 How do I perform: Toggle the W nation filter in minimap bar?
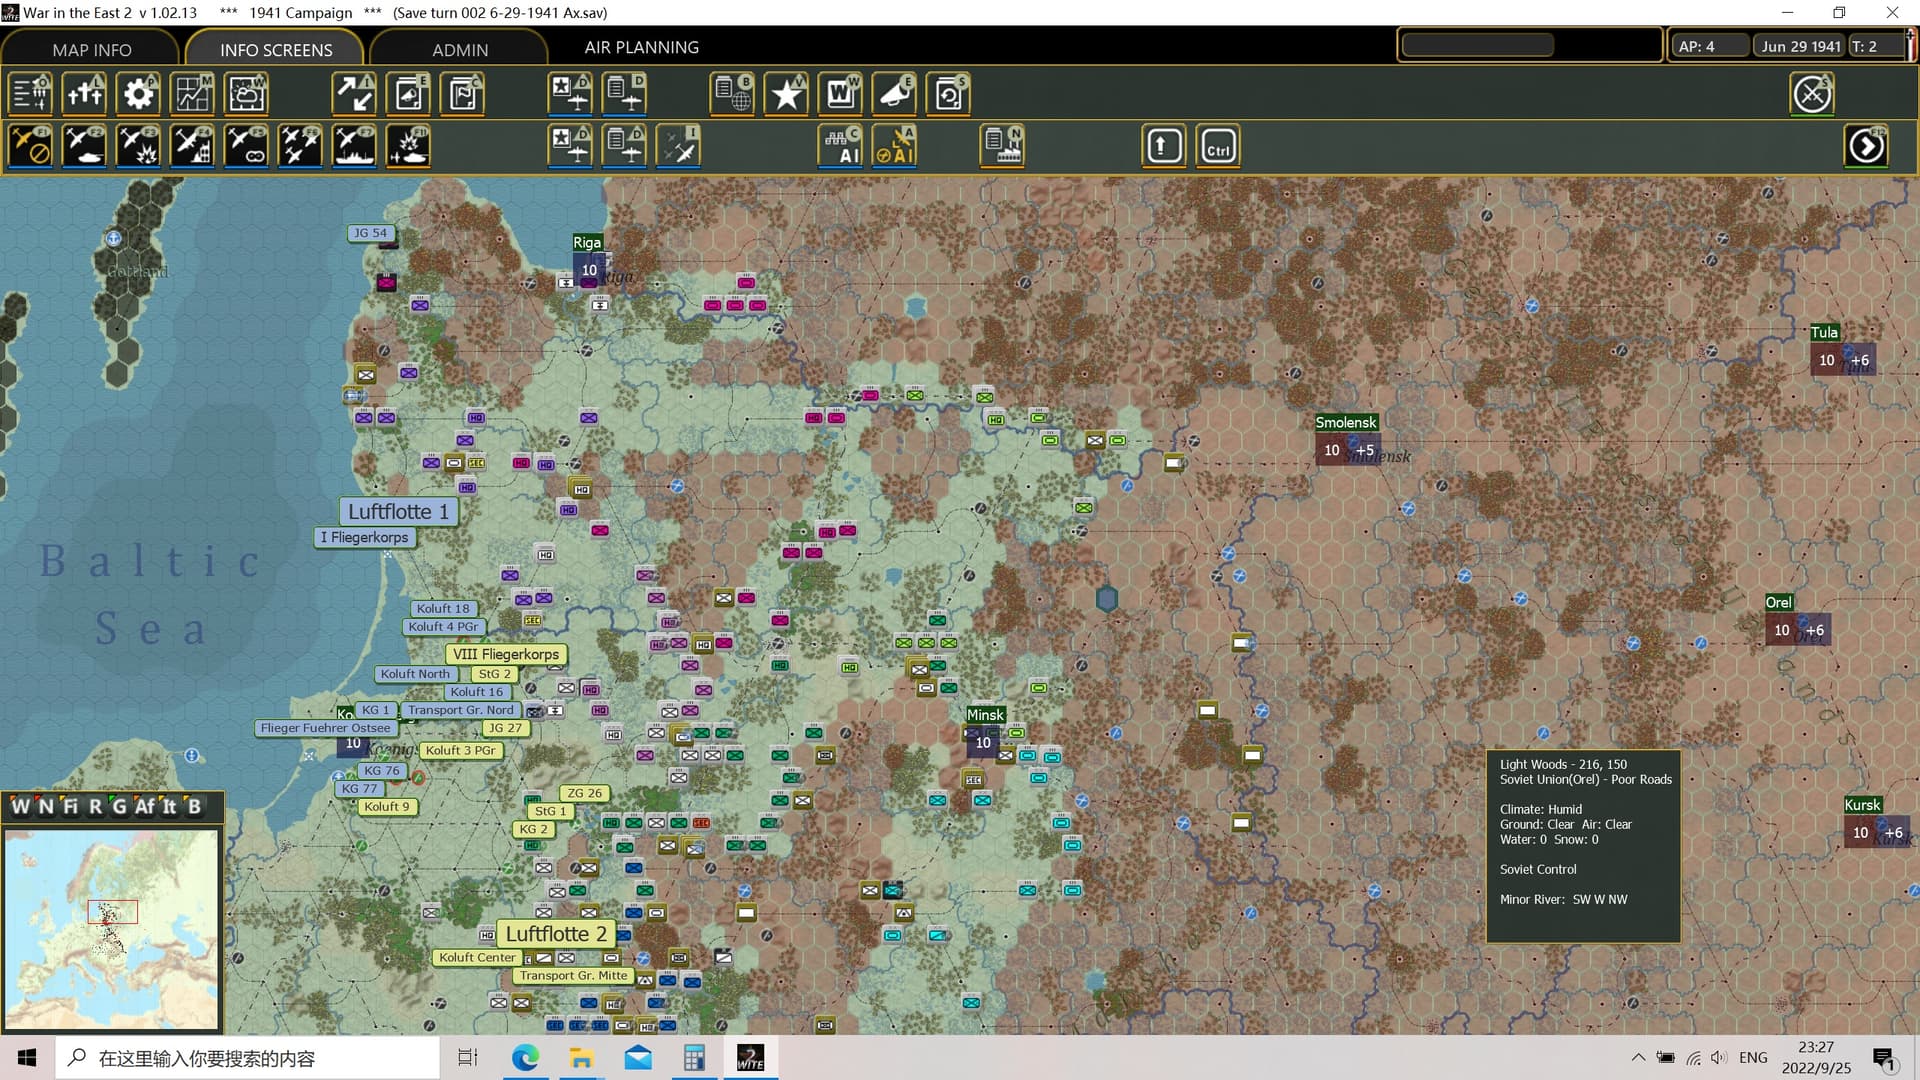pos(20,806)
